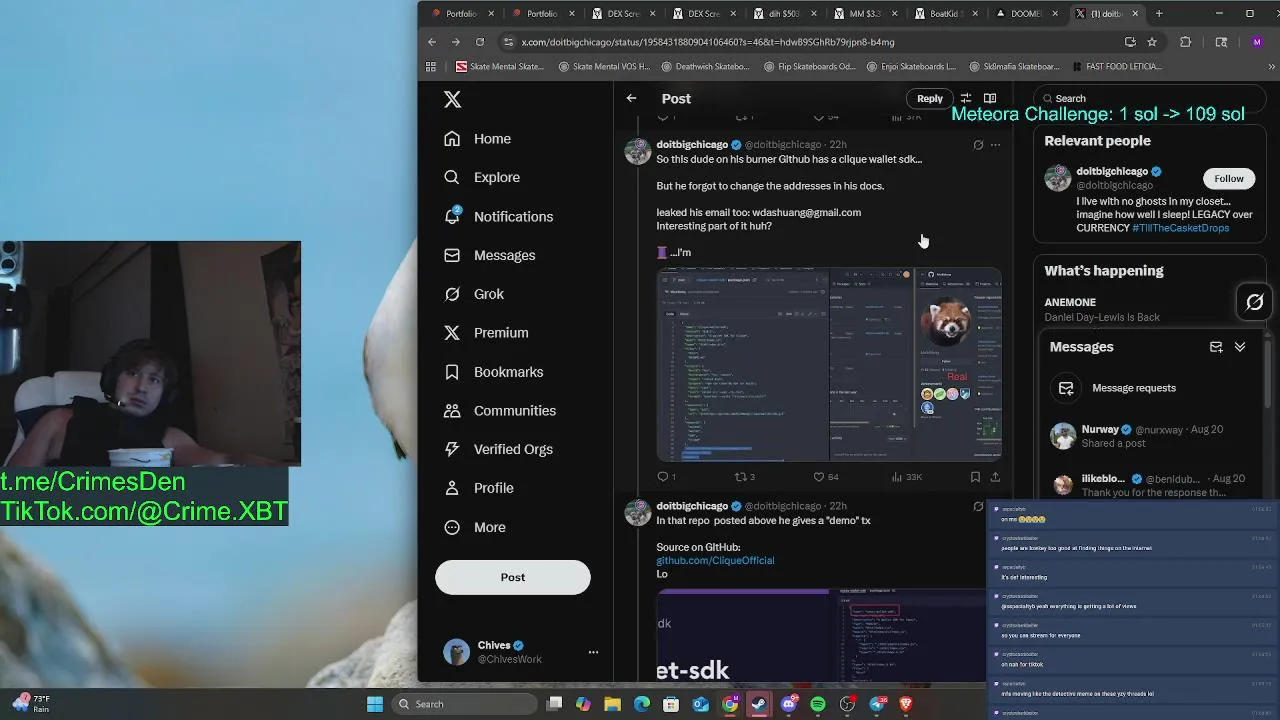The width and height of the screenshot is (1280, 720).
Task: Click the browser address bar URL
Action: [708, 42]
